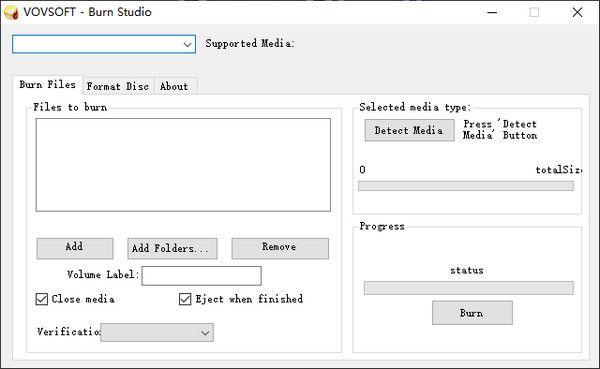Click the 'totalSiz' label
Viewport: 600px width, 369px height.
tap(558, 170)
